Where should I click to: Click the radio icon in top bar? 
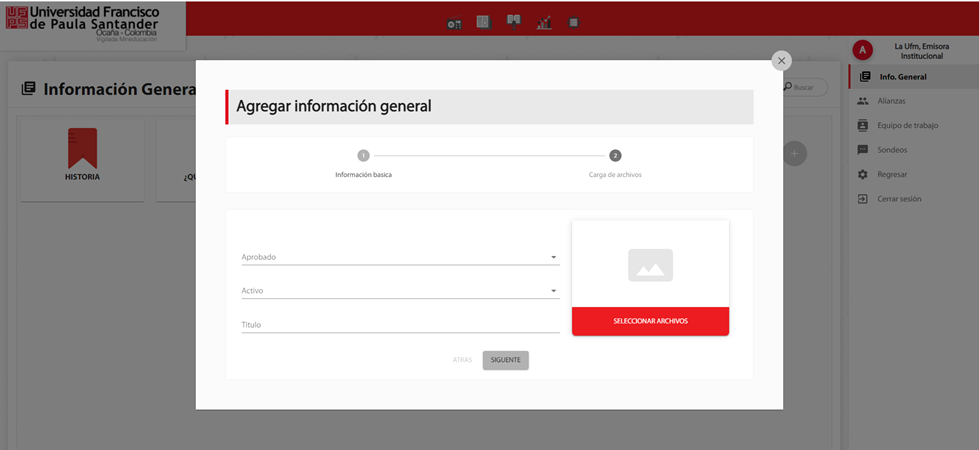454,23
